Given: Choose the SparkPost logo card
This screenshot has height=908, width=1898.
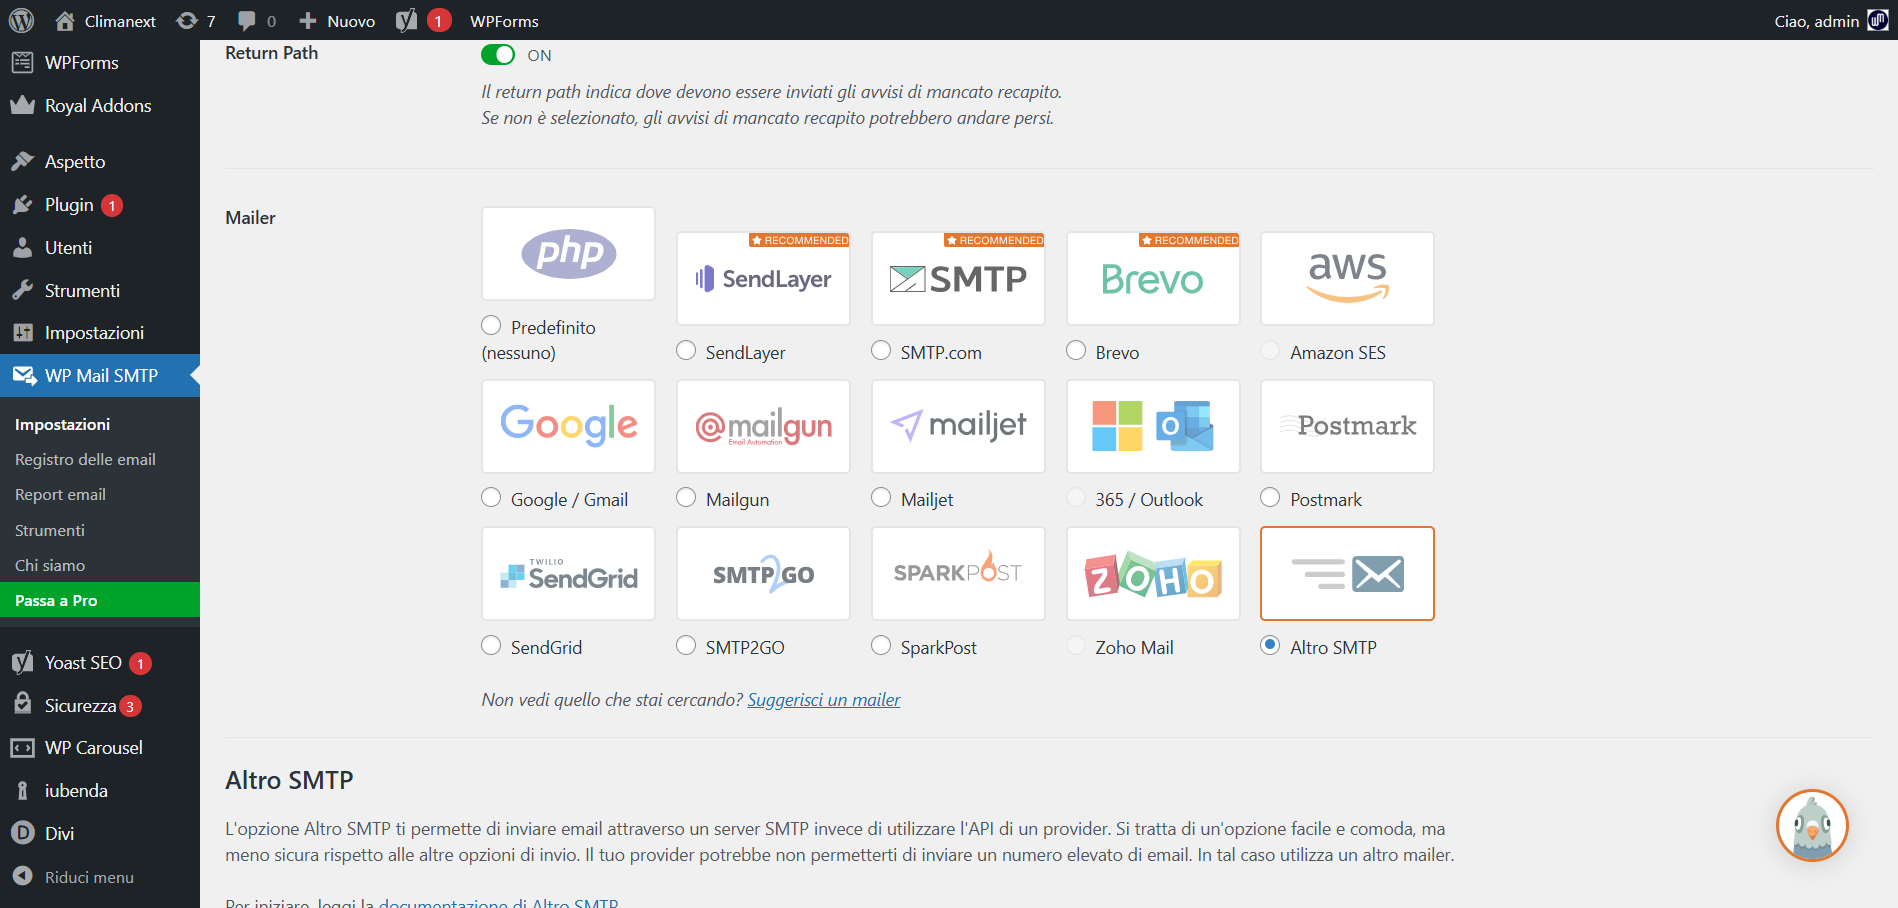Looking at the screenshot, I should point(958,574).
